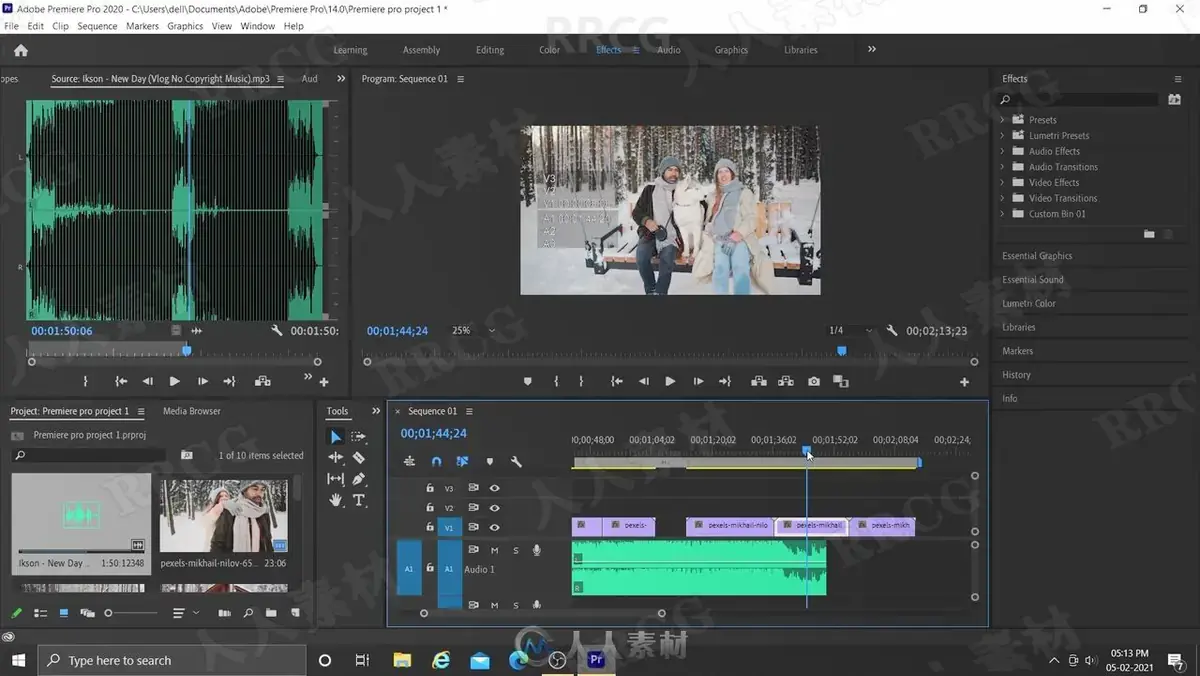1200x676 pixels.
Task: Click Lift button in Program monitor
Action: coord(758,382)
